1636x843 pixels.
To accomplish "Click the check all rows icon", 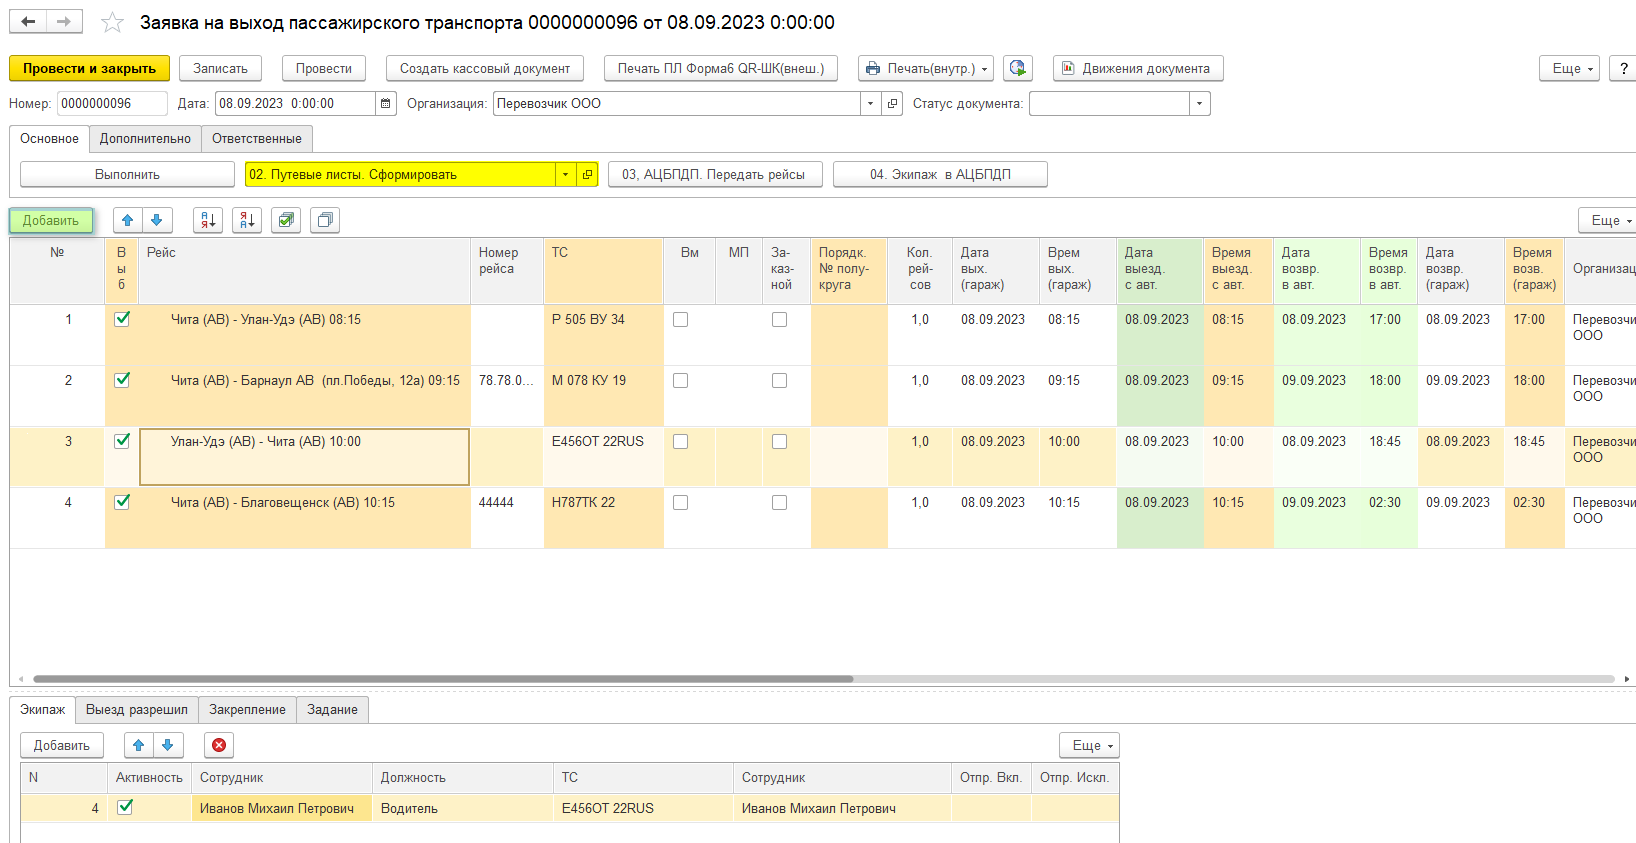I will click(286, 220).
